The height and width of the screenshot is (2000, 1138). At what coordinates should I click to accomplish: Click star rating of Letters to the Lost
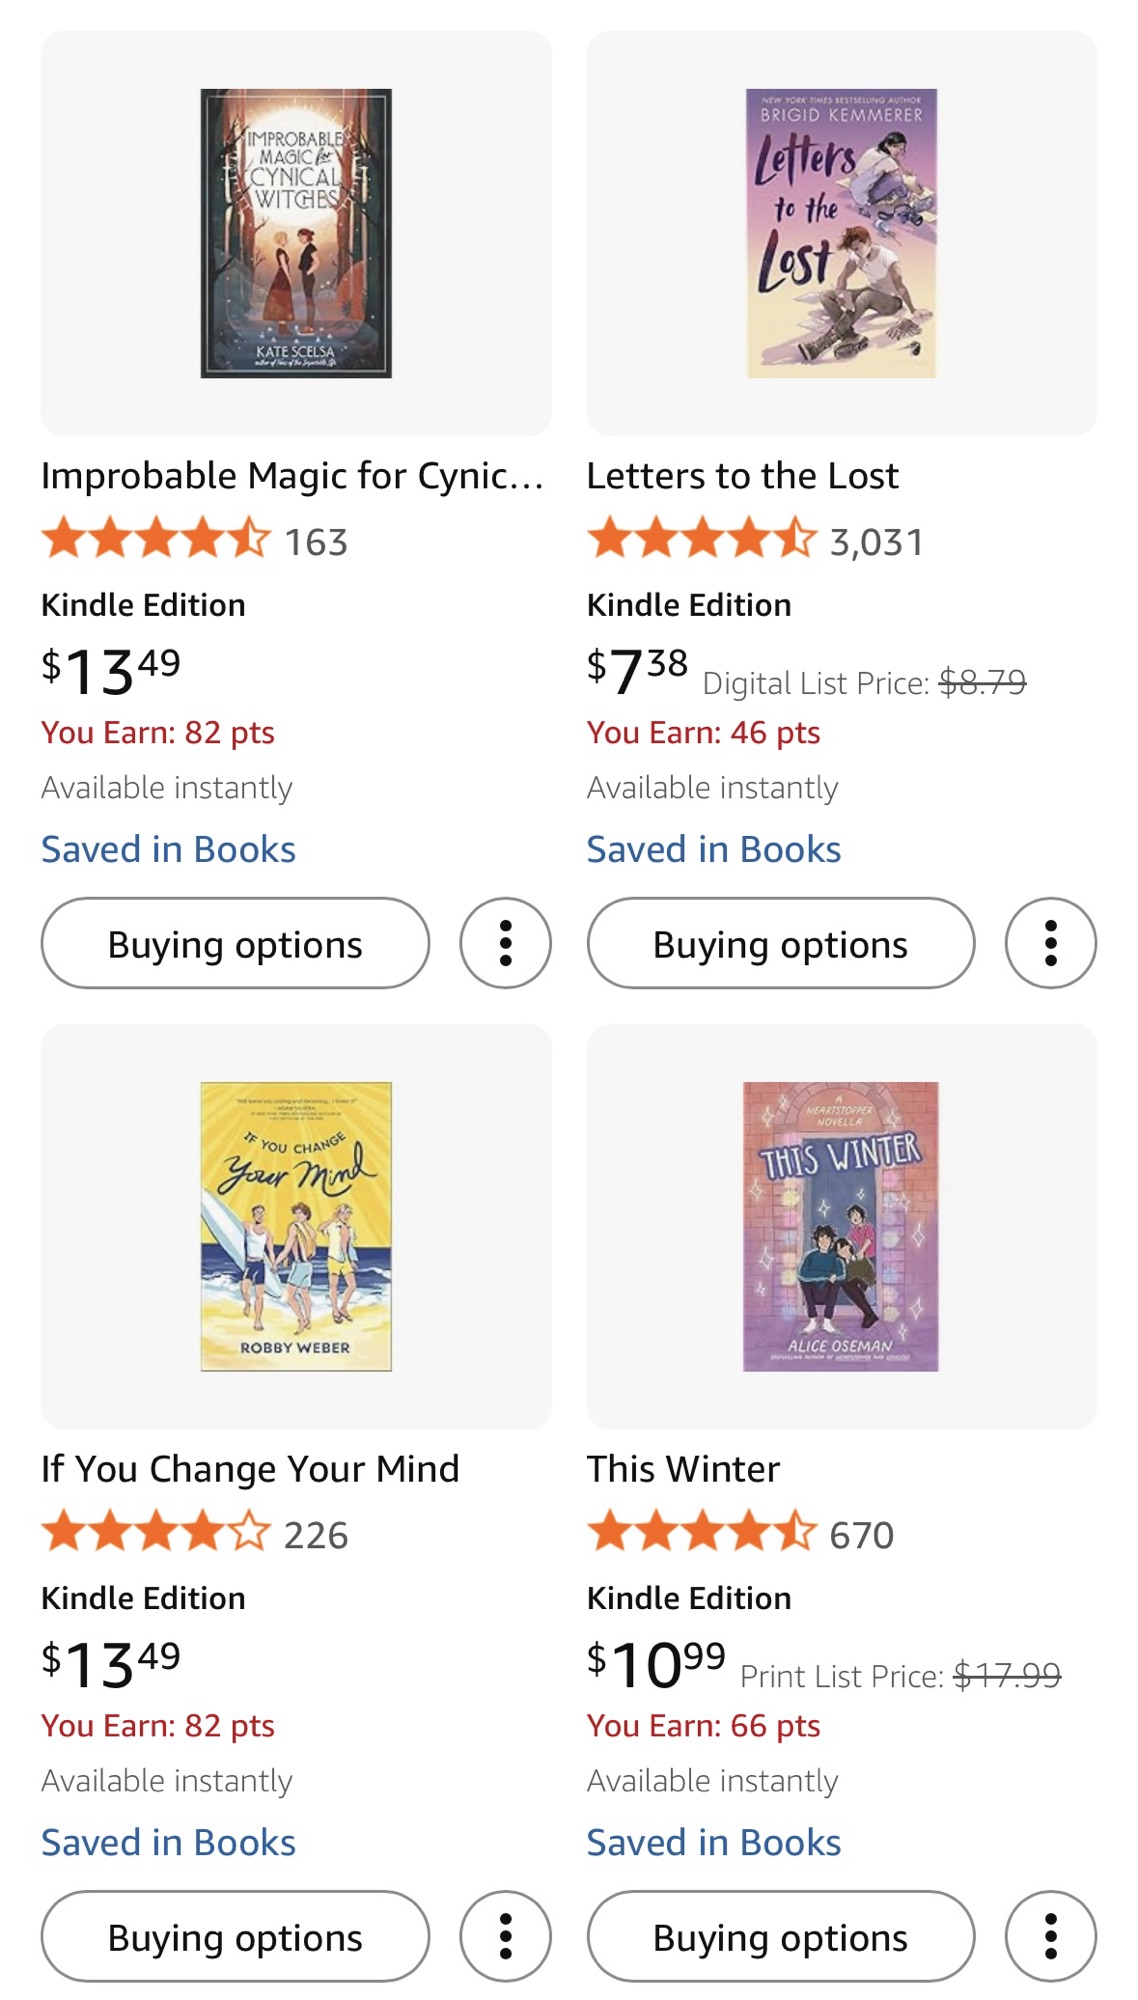pos(701,539)
